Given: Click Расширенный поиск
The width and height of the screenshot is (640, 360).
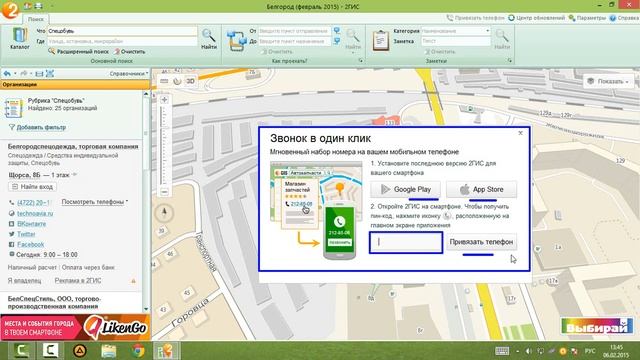Looking at the screenshot, I should click(79, 51).
